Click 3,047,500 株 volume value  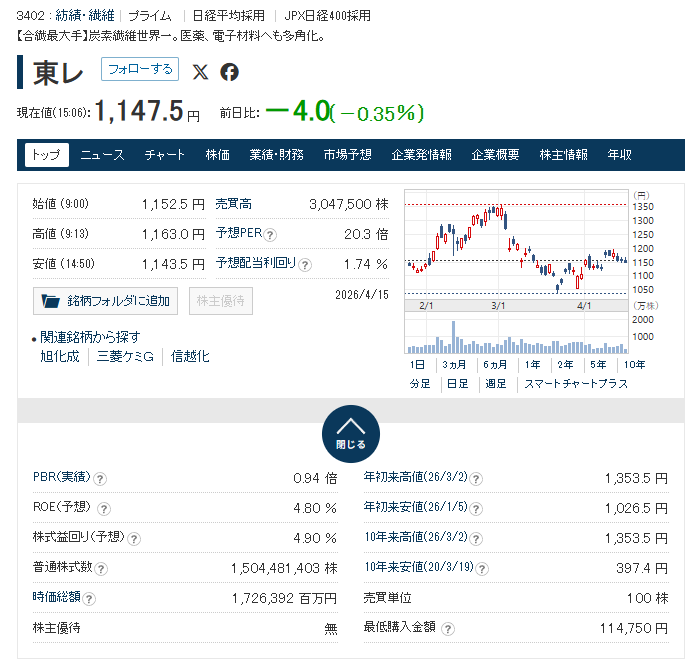click(x=349, y=204)
